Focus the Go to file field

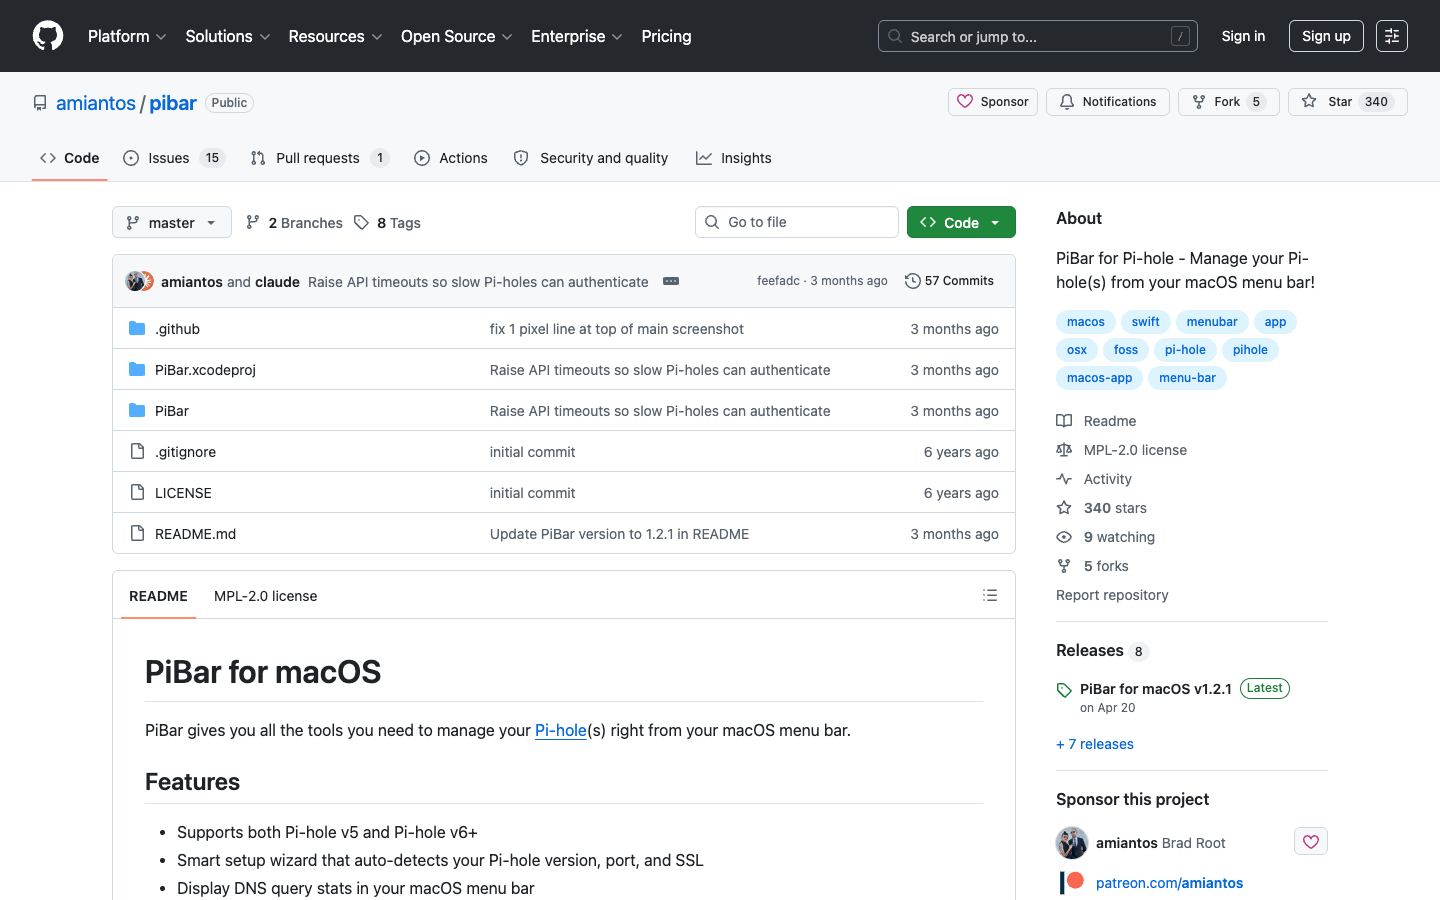pyautogui.click(x=797, y=222)
